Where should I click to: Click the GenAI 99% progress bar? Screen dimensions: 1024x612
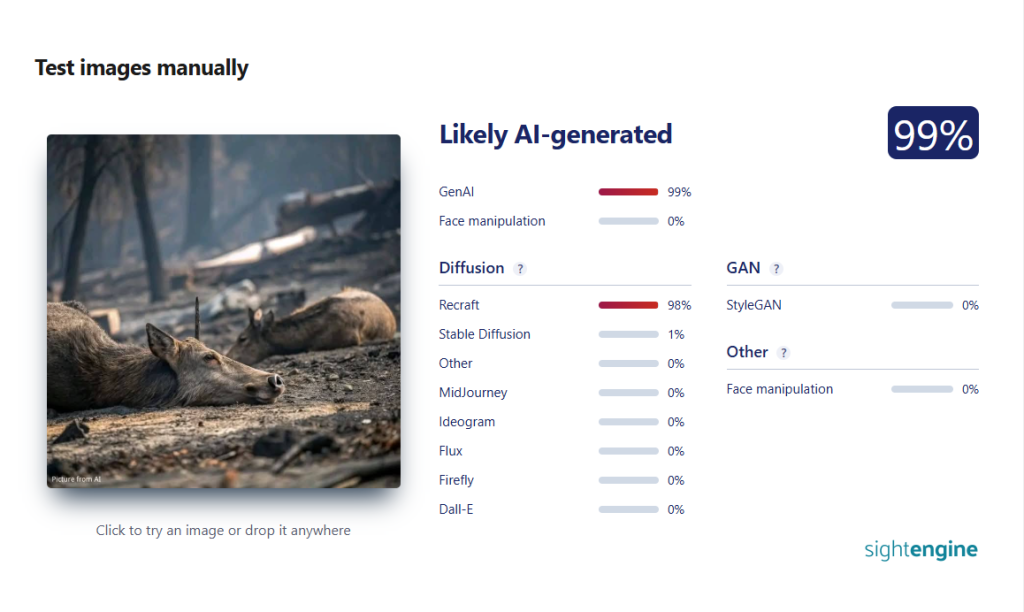[x=628, y=192]
